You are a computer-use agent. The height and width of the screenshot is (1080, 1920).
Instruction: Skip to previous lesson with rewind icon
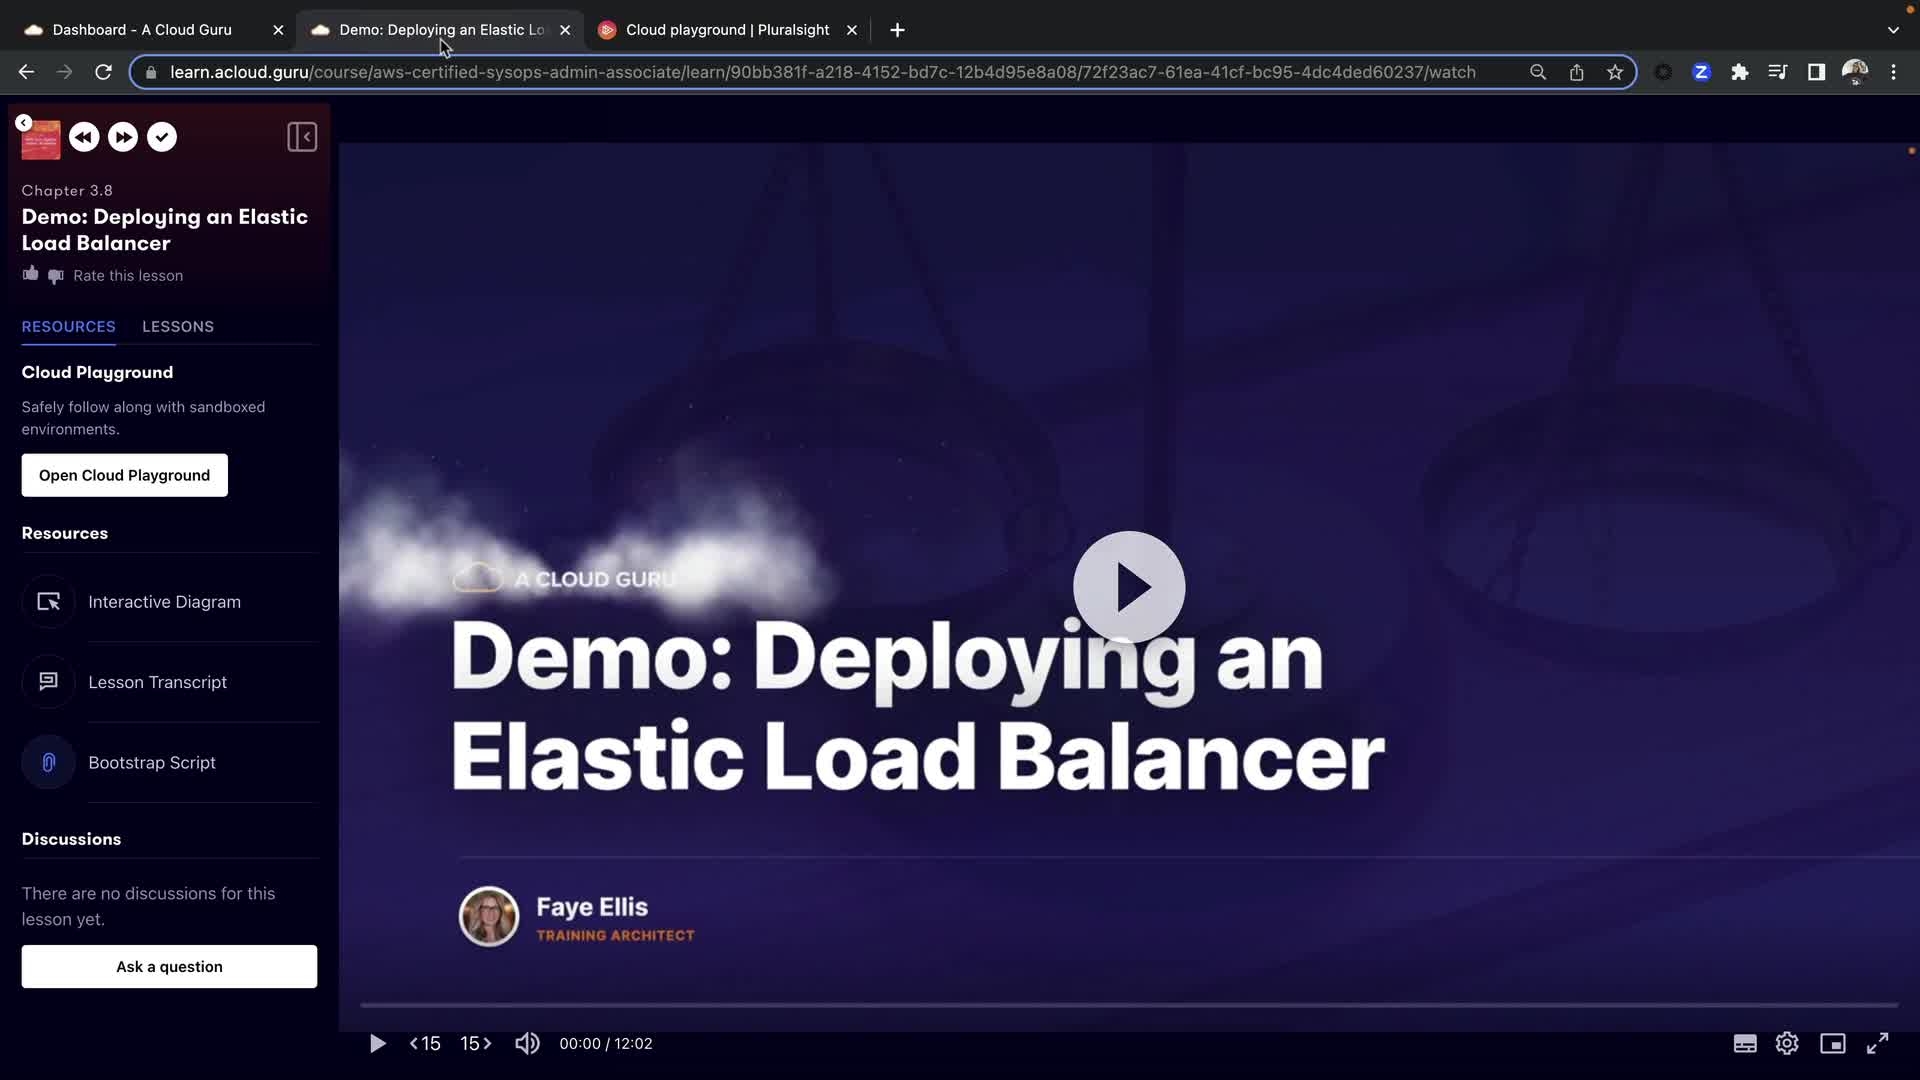(x=84, y=137)
